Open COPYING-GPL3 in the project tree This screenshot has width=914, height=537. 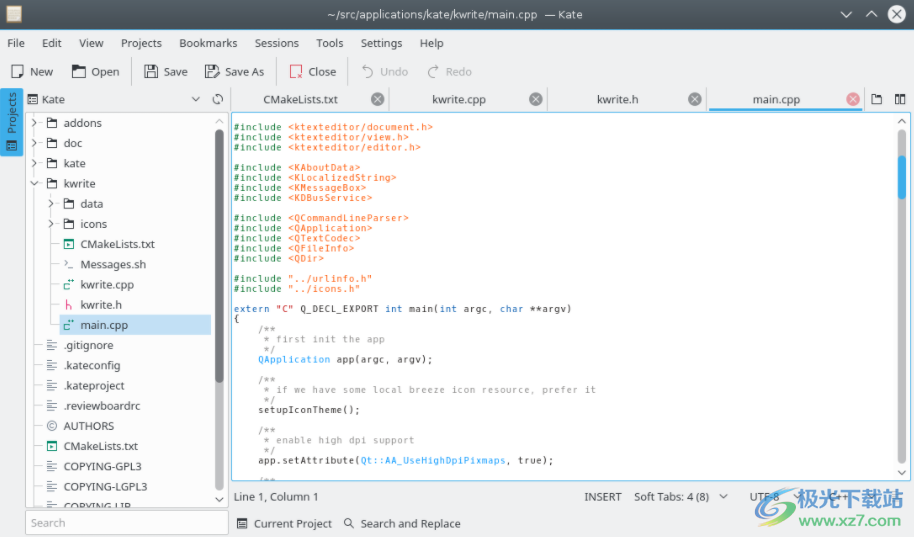(102, 466)
